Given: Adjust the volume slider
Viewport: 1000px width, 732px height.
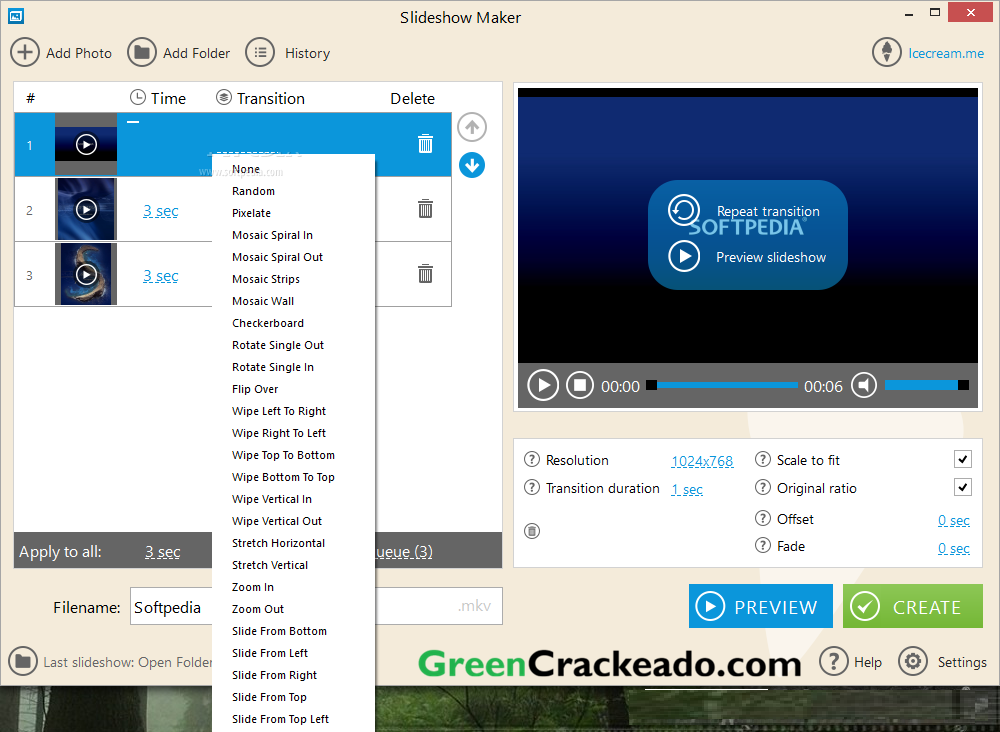Looking at the screenshot, I should pyautogui.click(x=927, y=384).
